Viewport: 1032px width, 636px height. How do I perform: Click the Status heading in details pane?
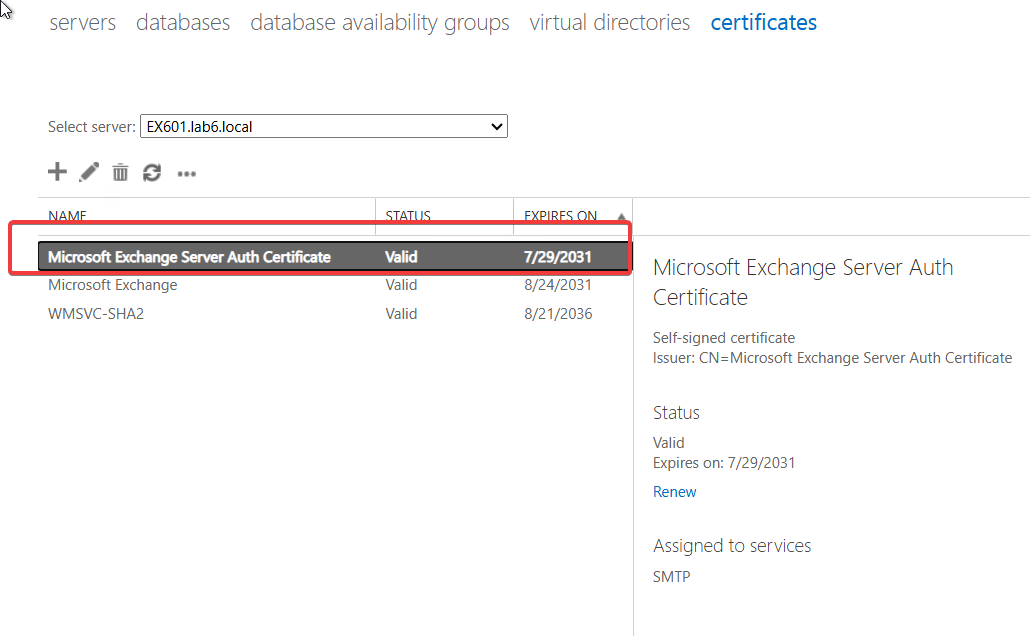tap(676, 413)
